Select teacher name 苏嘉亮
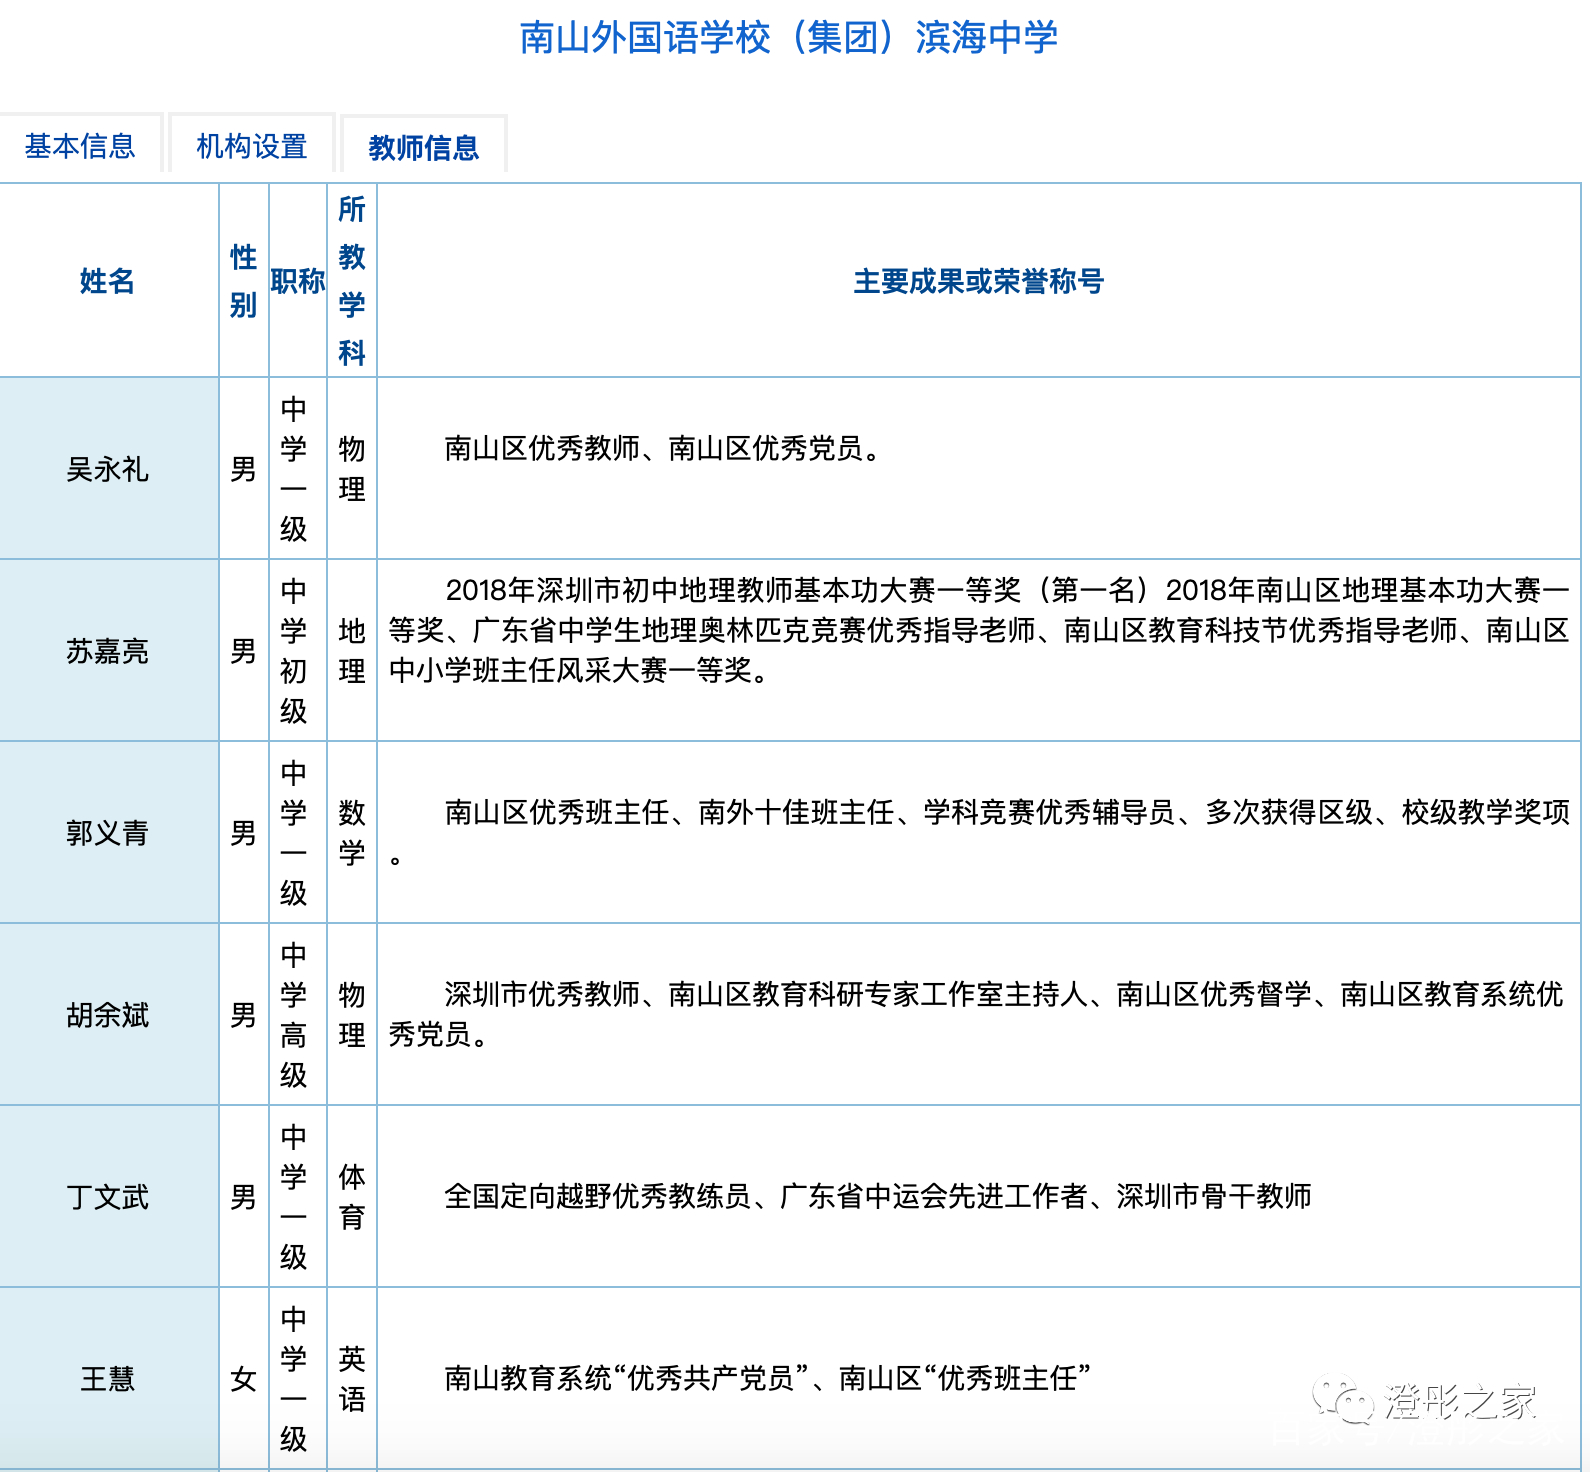 click(x=108, y=651)
